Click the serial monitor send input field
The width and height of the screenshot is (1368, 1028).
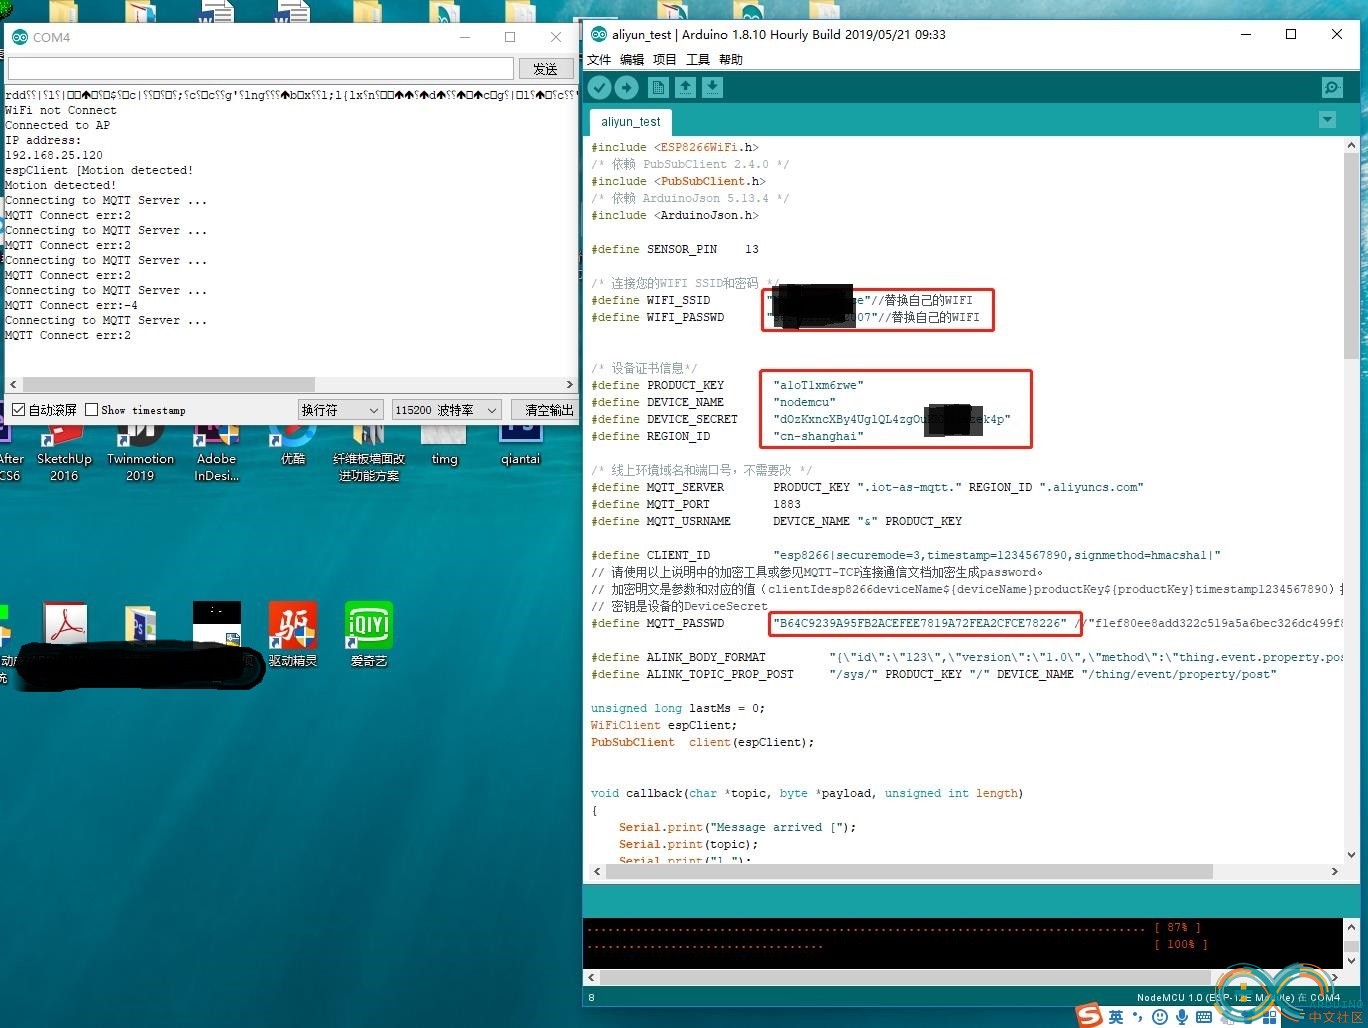point(261,69)
